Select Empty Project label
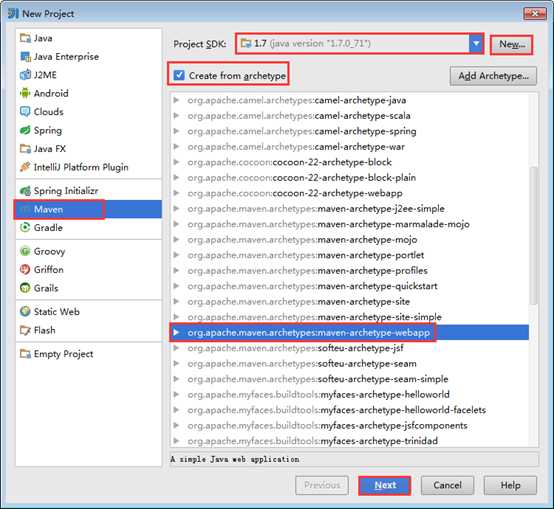Viewport: 554px width, 509px height. point(64,354)
